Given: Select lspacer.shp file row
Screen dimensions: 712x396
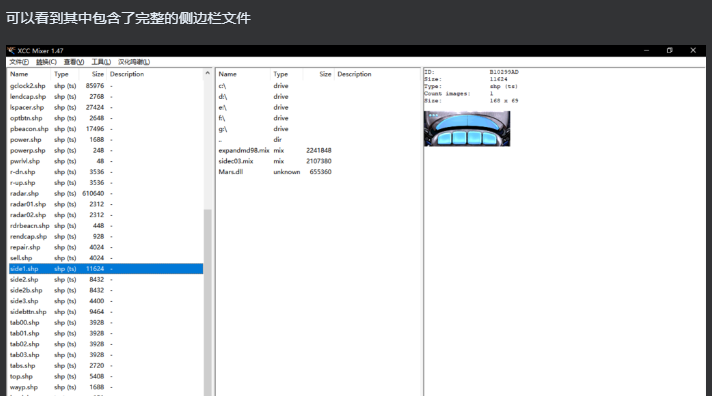Looking at the screenshot, I should point(106,108).
